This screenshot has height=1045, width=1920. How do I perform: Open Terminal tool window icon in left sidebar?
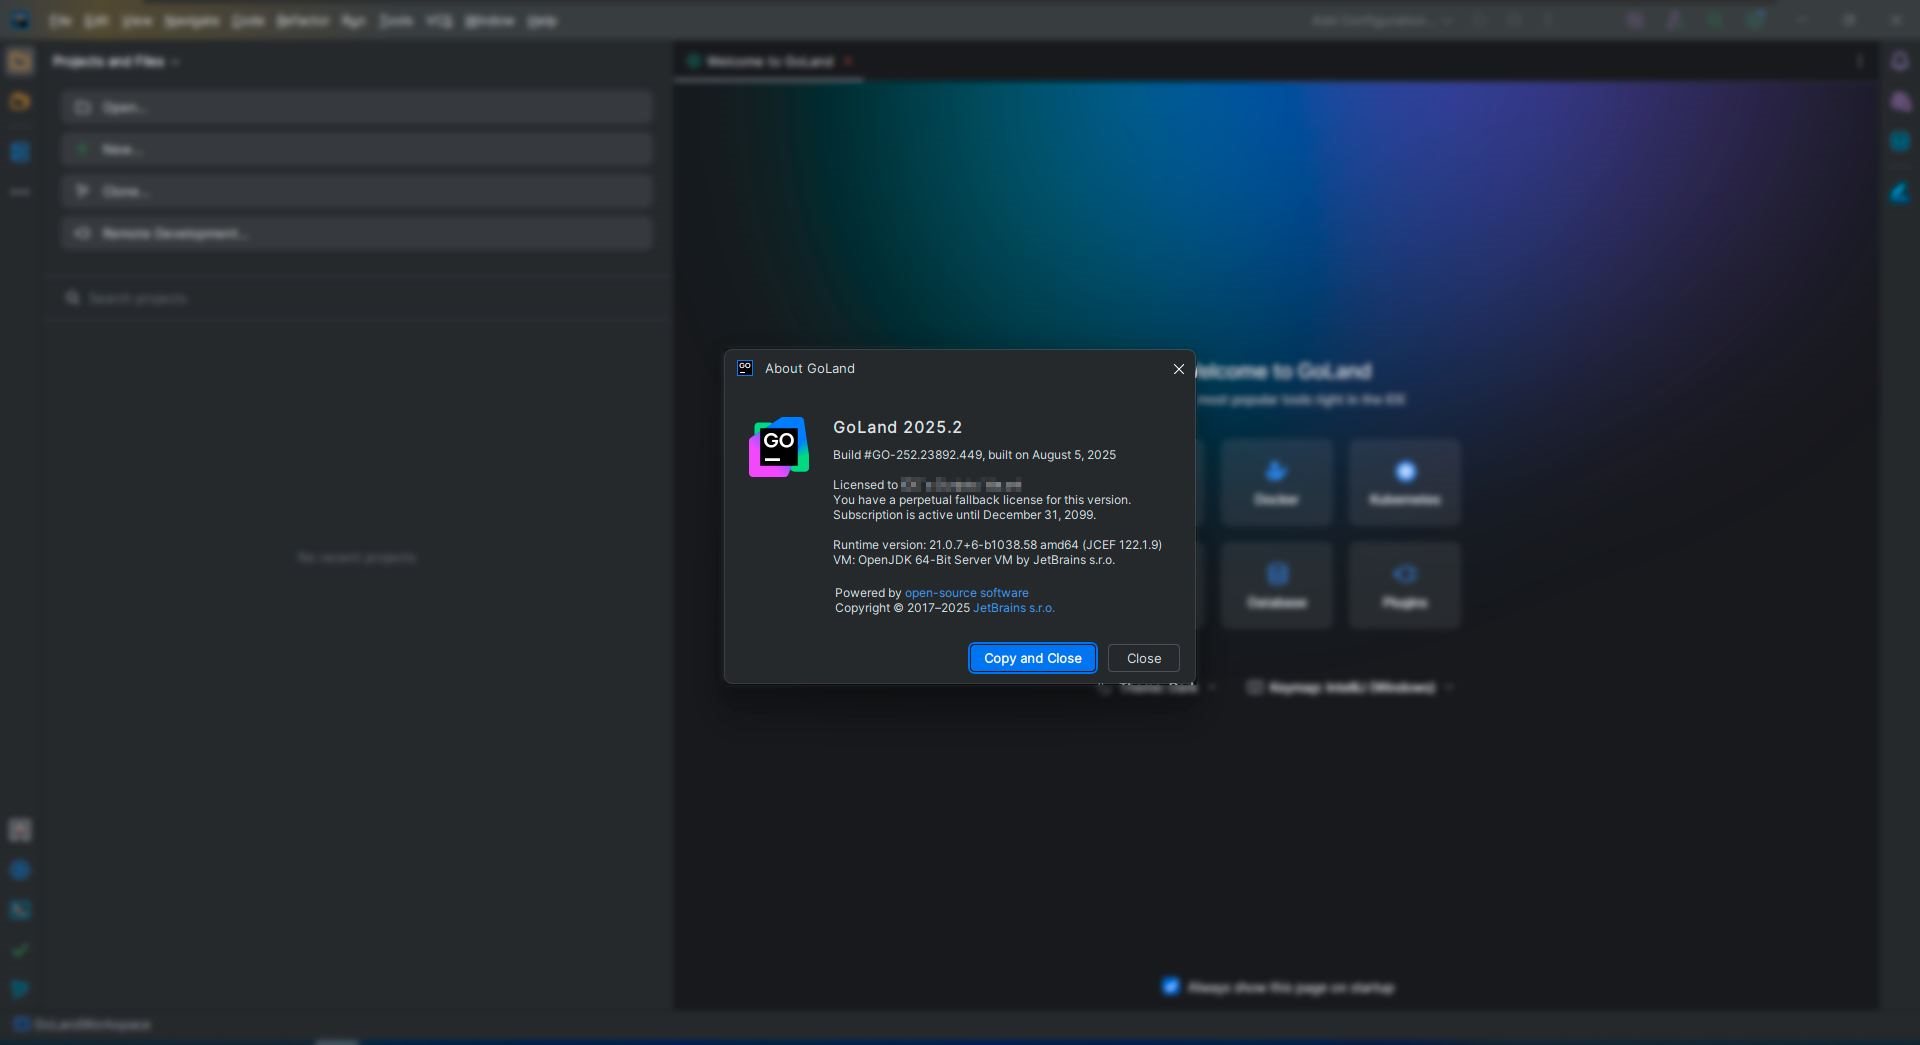(20, 910)
